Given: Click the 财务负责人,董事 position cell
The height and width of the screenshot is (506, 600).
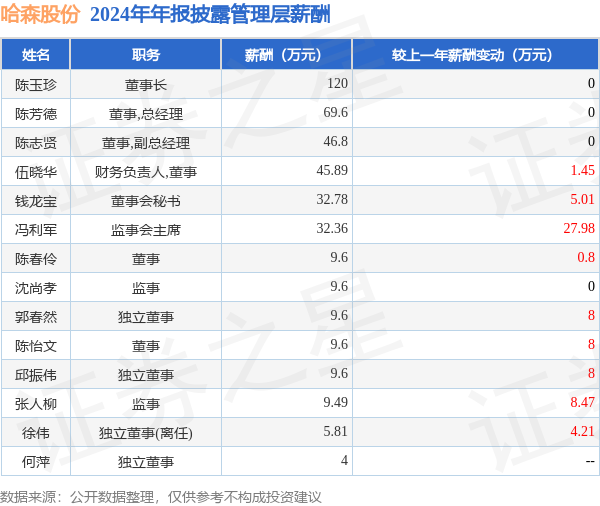Looking at the screenshot, I should [x=145, y=172].
